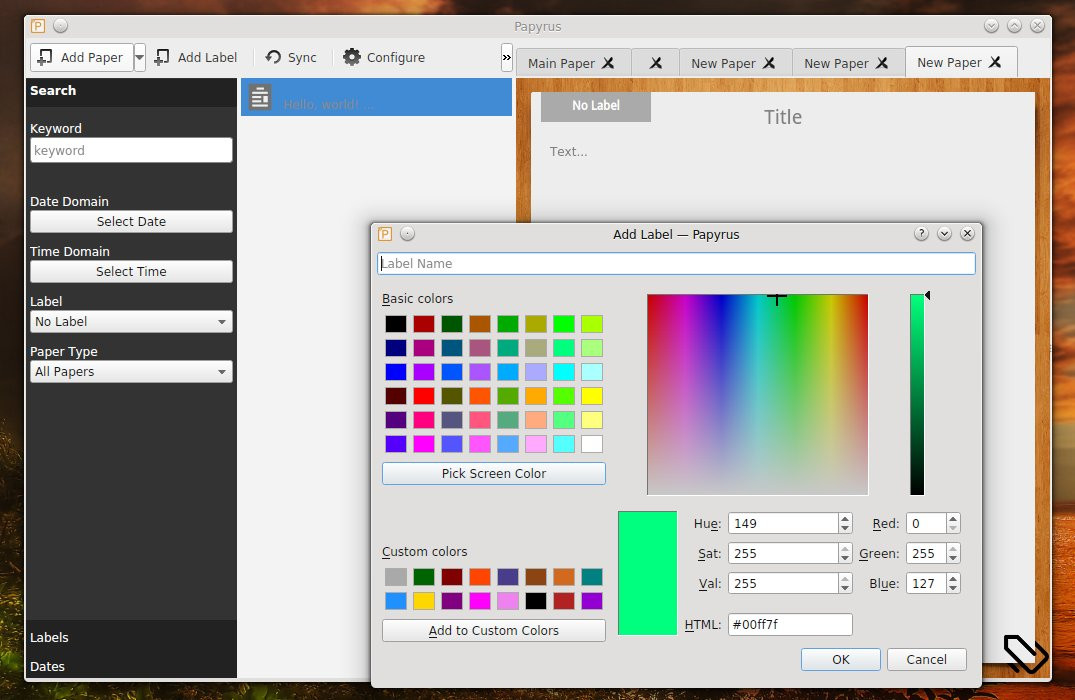Viewport: 1075px width, 700px height.
Task: Choose the teal custom color swatch
Action: click(592, 577)
